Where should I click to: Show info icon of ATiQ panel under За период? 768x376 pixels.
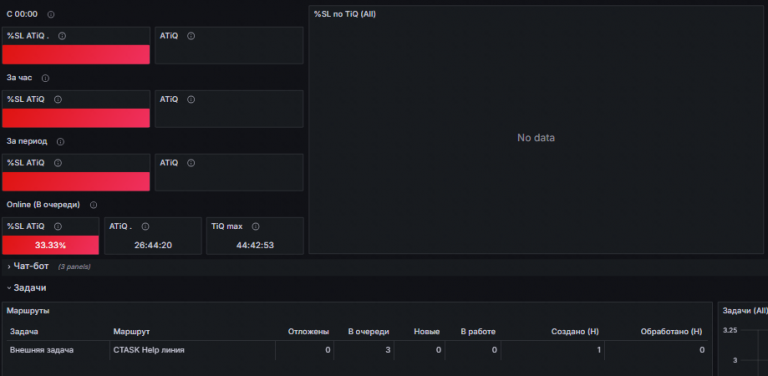pyautogui.click(x=191, y=163)
